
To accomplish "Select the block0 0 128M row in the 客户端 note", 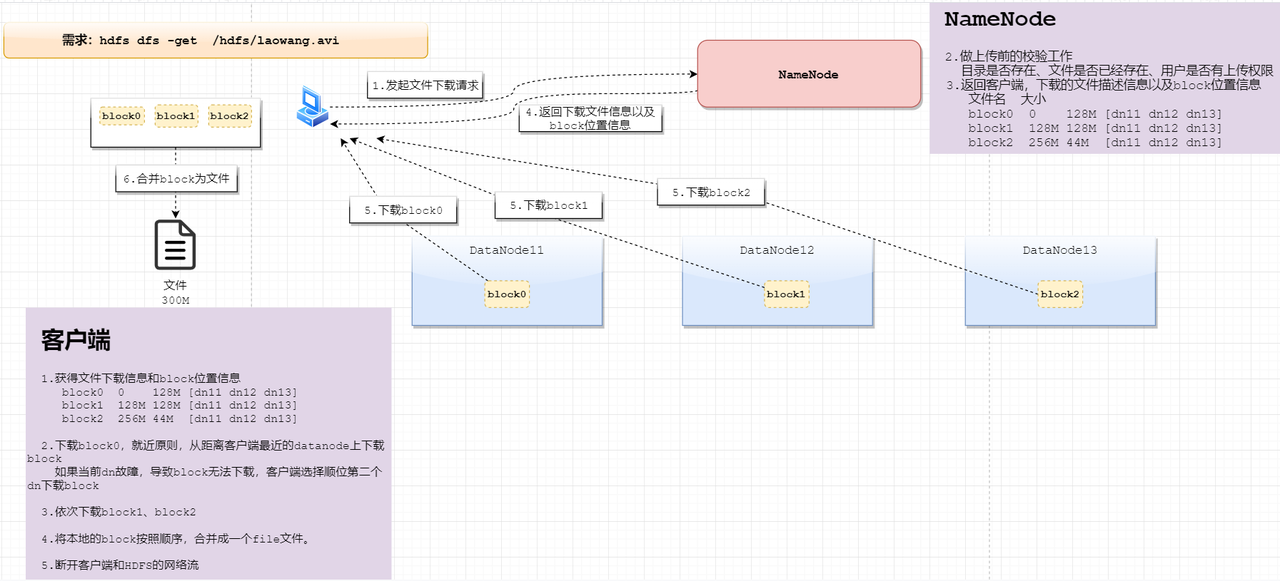I will click(179, 392).
